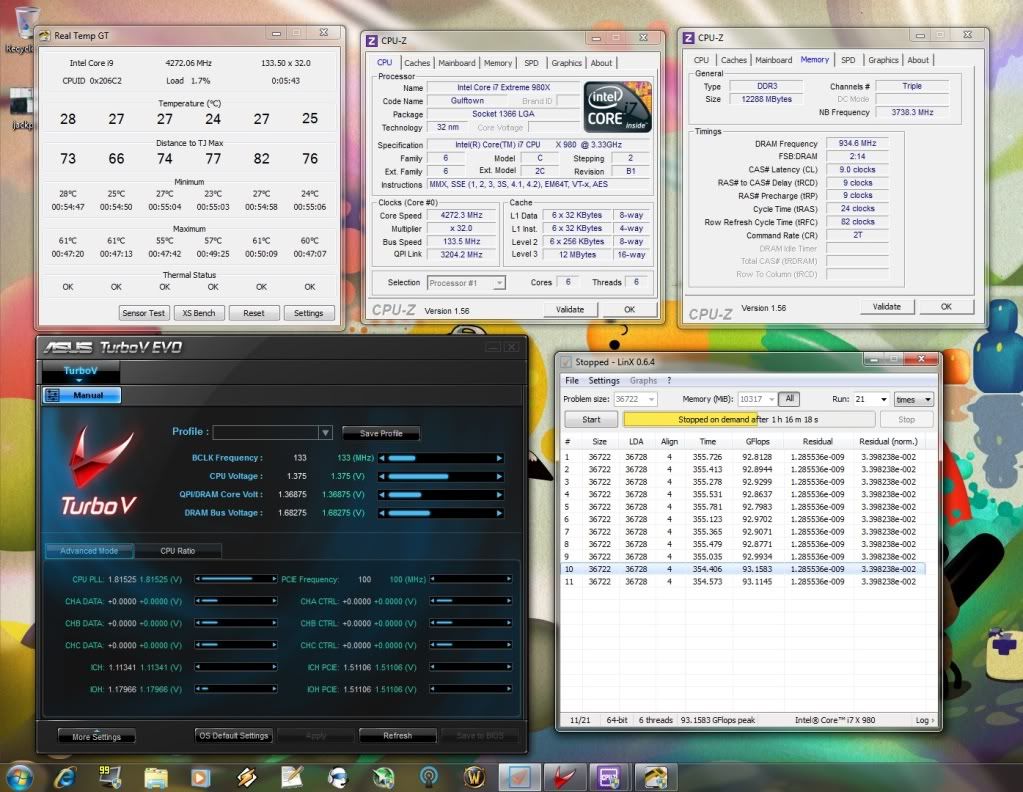This screenshot has height=792, width=1023.
Task: Launch Internet Explorer from the taskbar
Action: (x=65, y=777)
